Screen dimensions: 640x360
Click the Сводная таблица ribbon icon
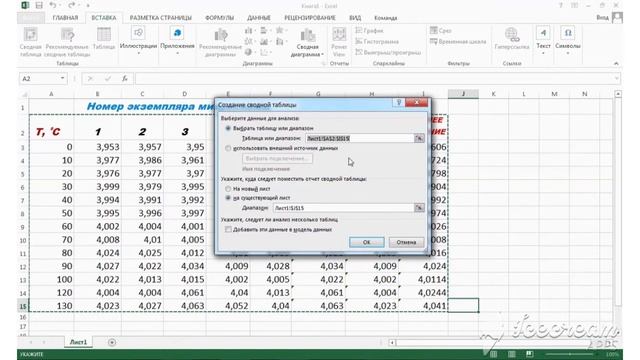coord(31,42)
